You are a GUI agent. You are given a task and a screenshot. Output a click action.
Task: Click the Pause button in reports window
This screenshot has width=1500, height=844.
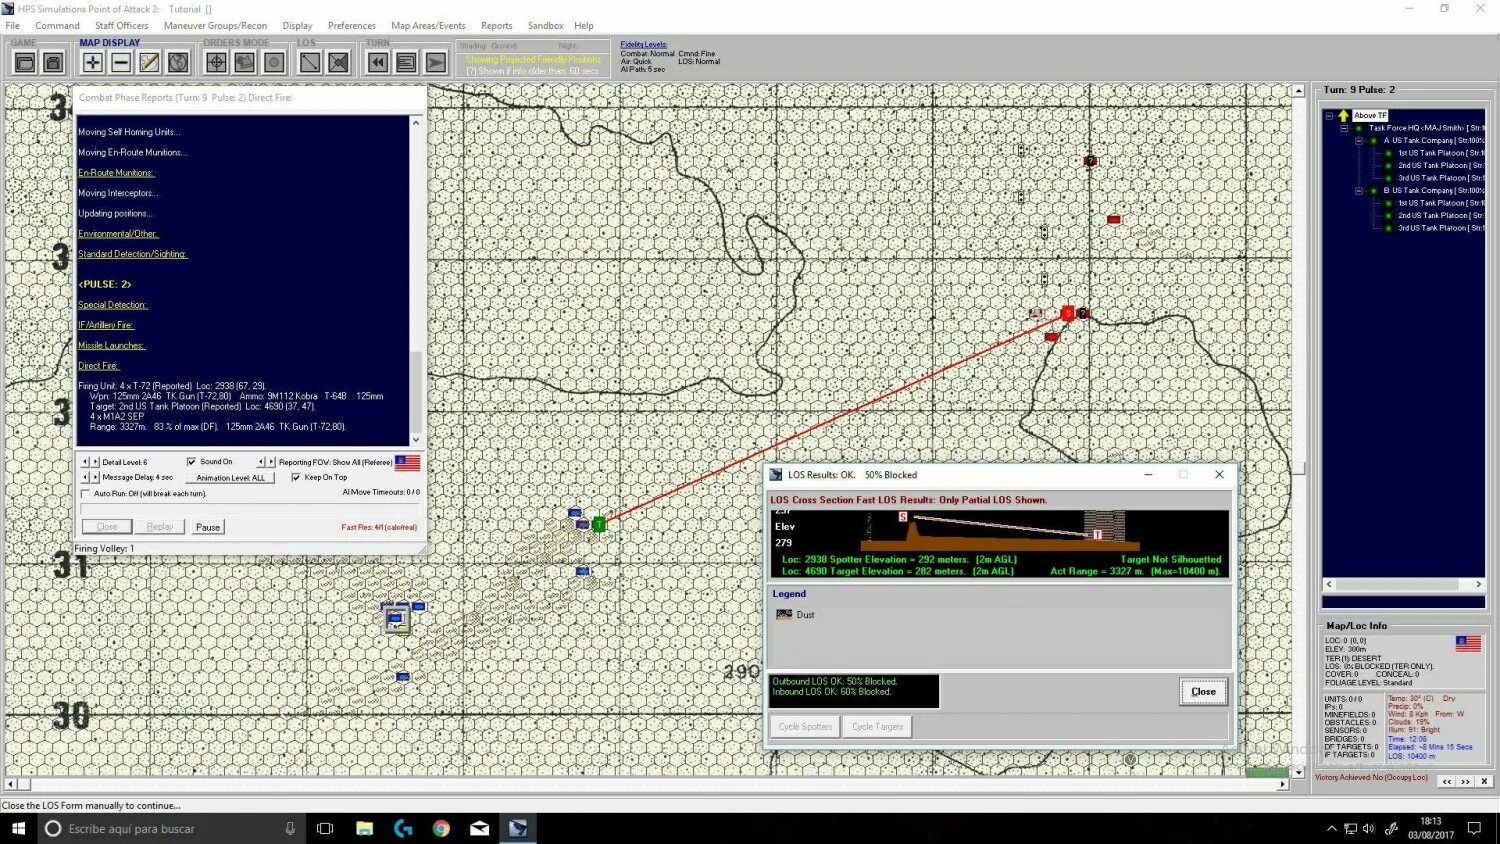[208, 527]
